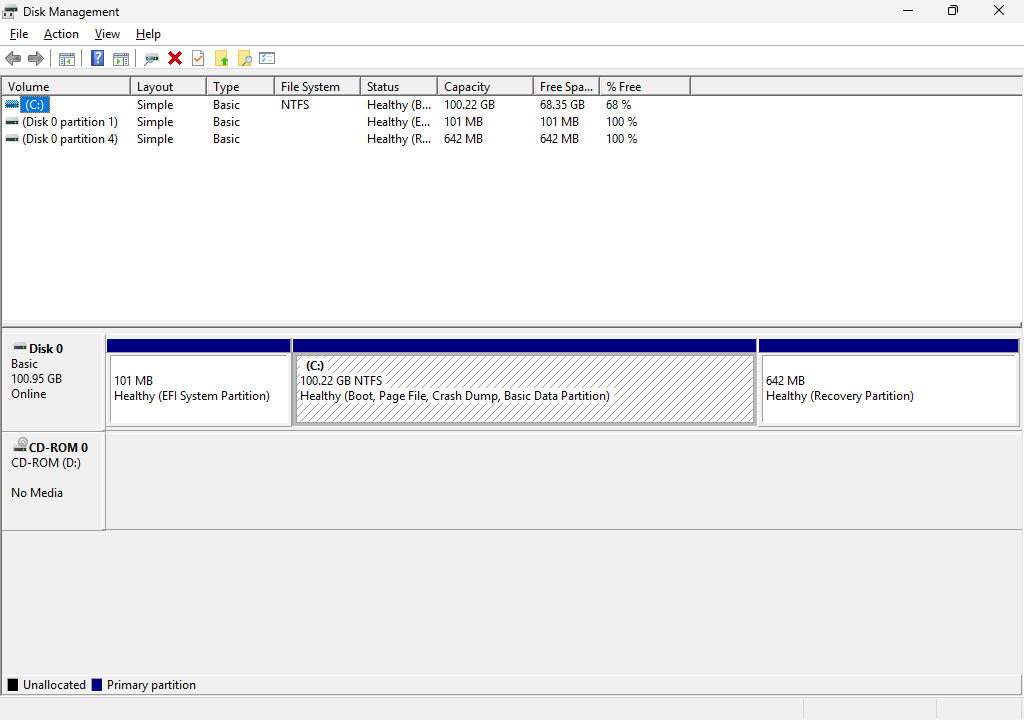1024x720 pixels.
Task: Open the Help menu
Action: point(148,34)
